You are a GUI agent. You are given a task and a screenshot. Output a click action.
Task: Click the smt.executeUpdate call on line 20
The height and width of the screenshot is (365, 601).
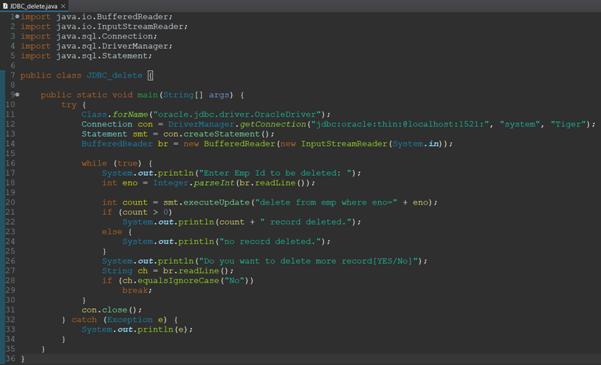click(x=206, y=202)
